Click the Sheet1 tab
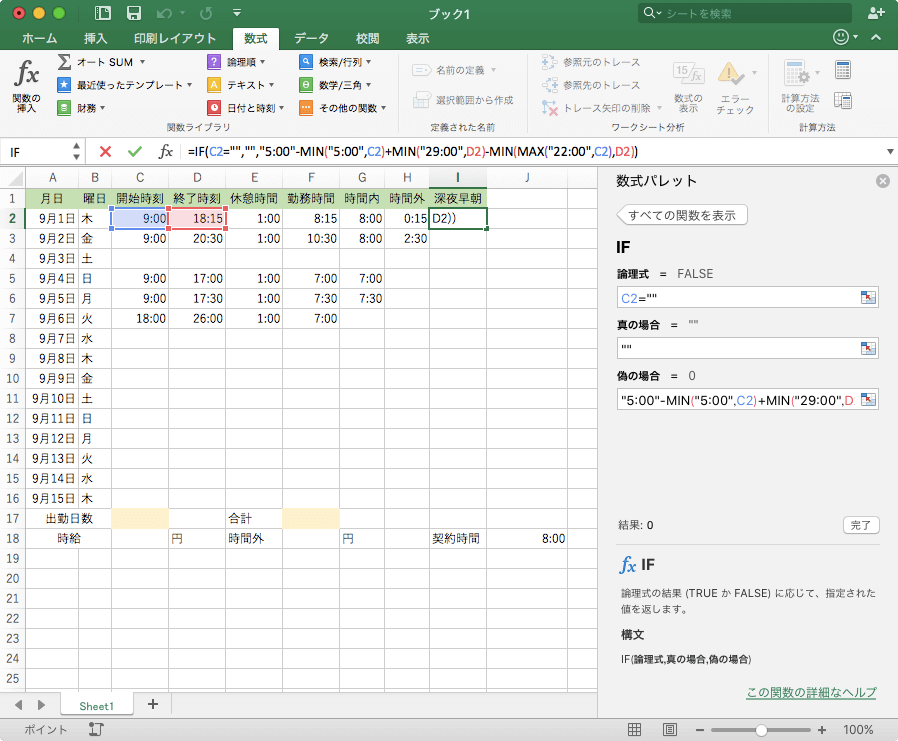 [x=97, y=705]
